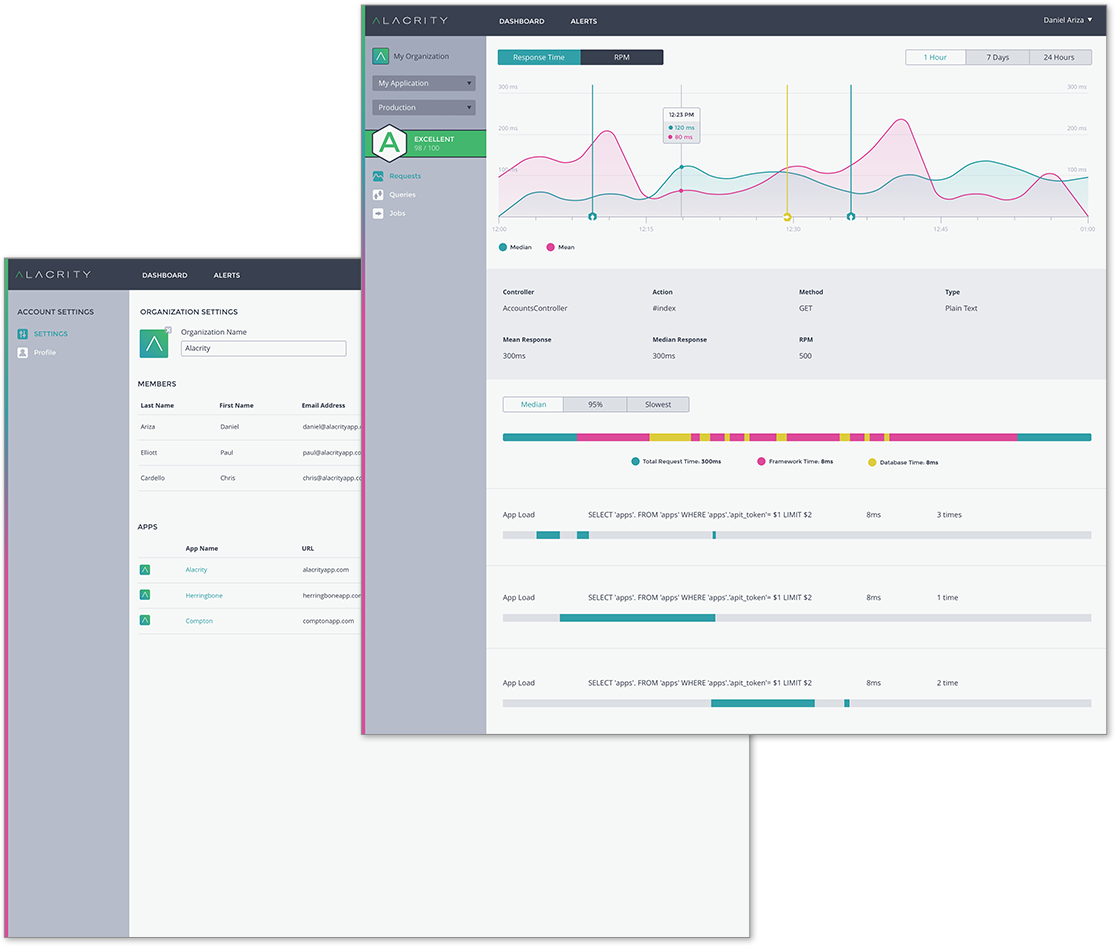The image size is (1115, 946).
Task: Select Slowest breakdown tab
Action: (658, 405)
